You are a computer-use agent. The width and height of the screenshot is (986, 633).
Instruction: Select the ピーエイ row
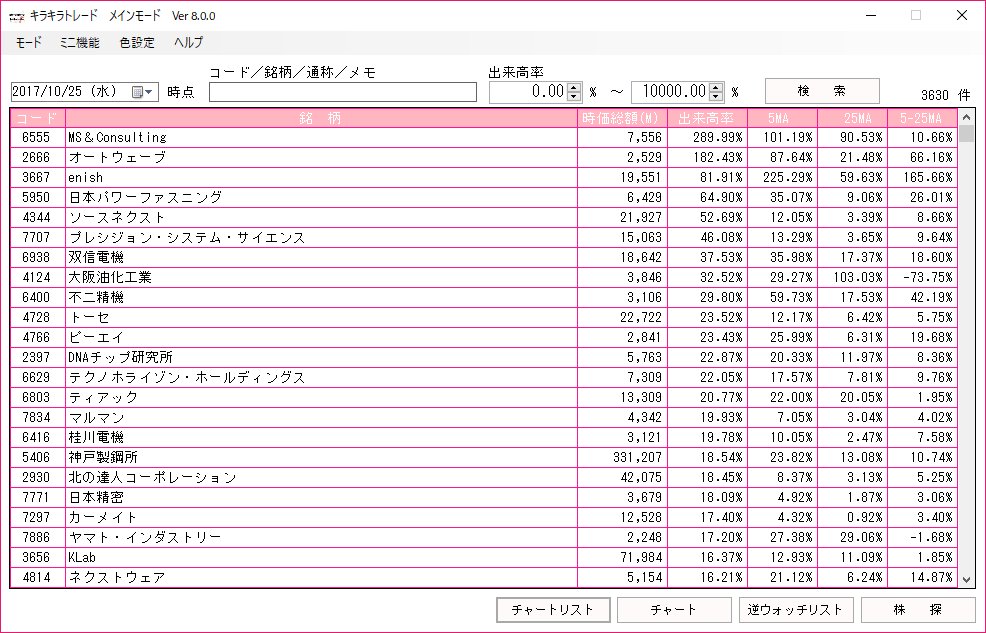point(484,338)
